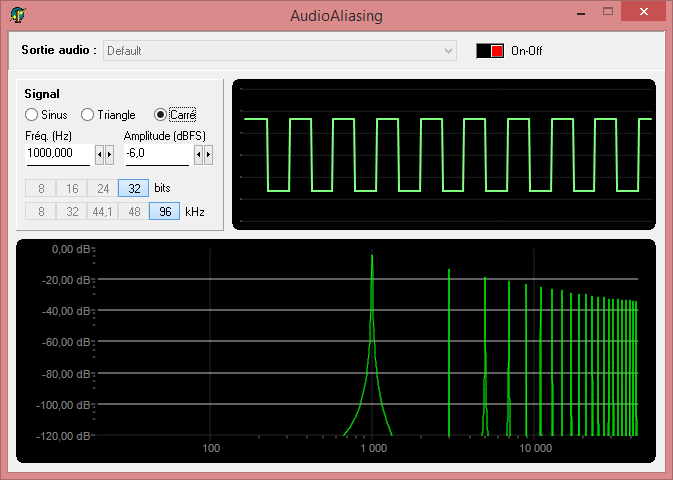This screenshot has height=480, width=673.
Task: Click the Fréq. (Hz) input field
Action: 58,153
